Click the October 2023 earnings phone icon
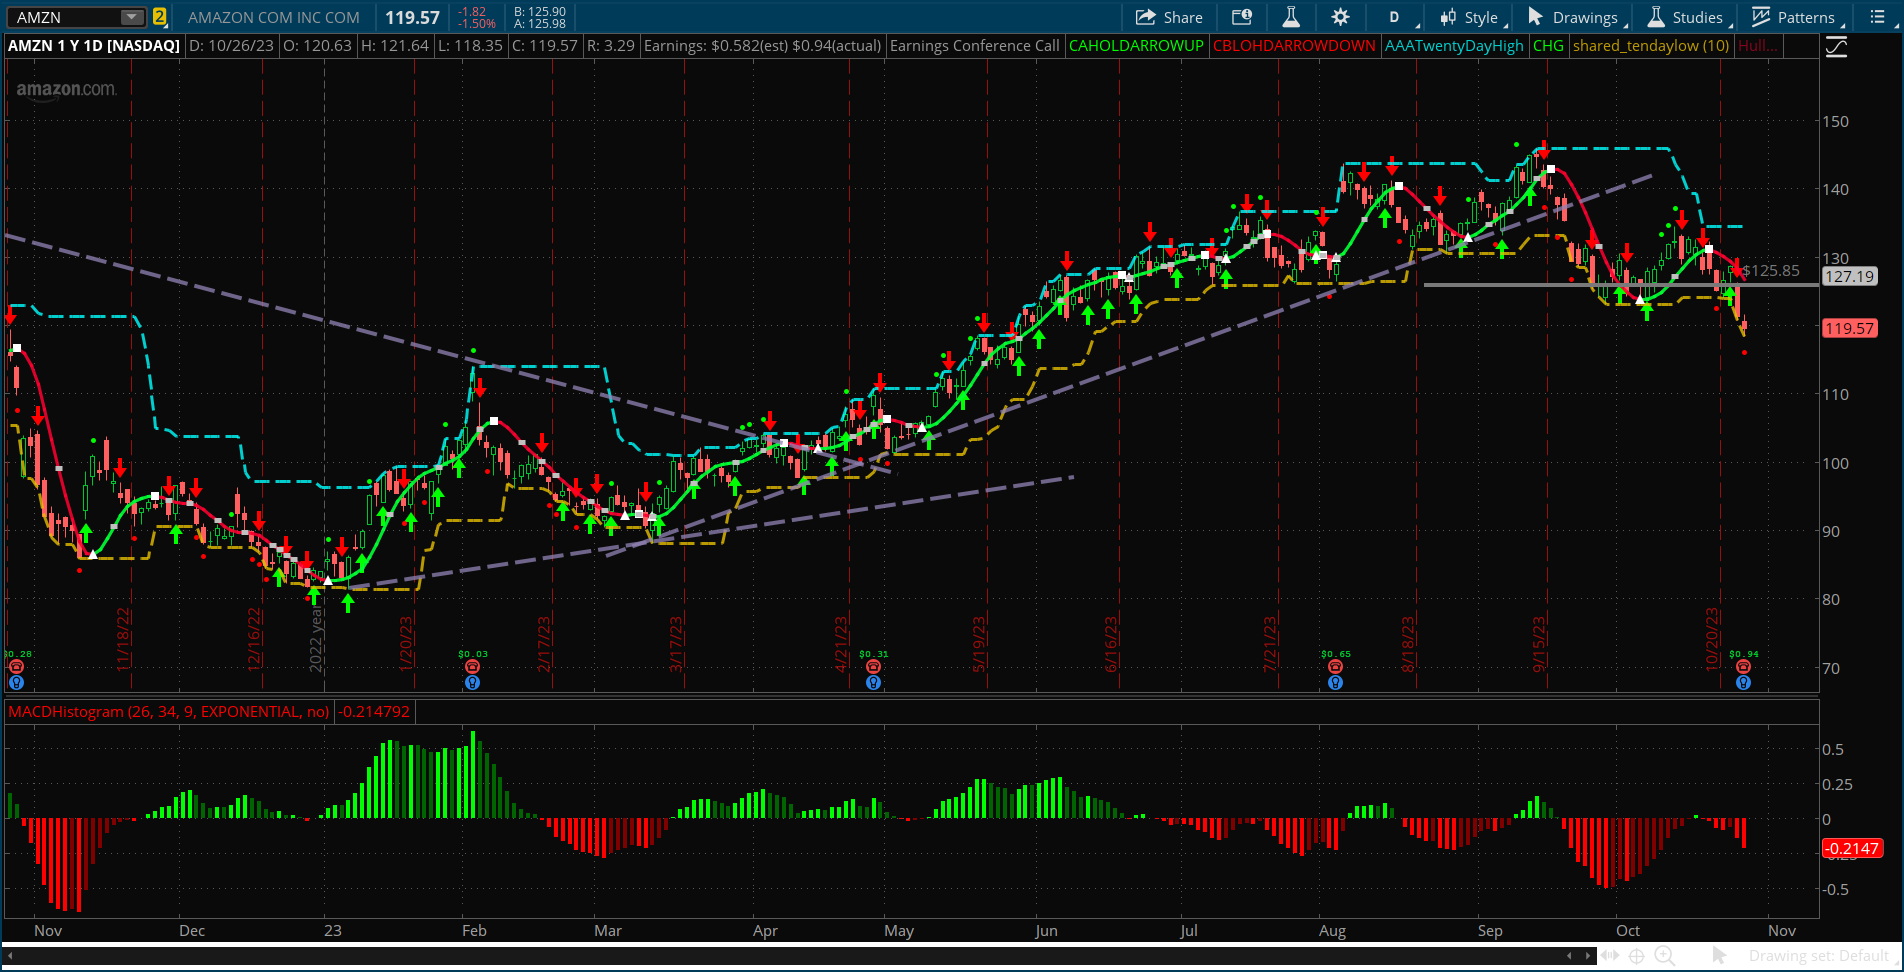Viewport: 1904px width, 972px height. (1744, 667)
